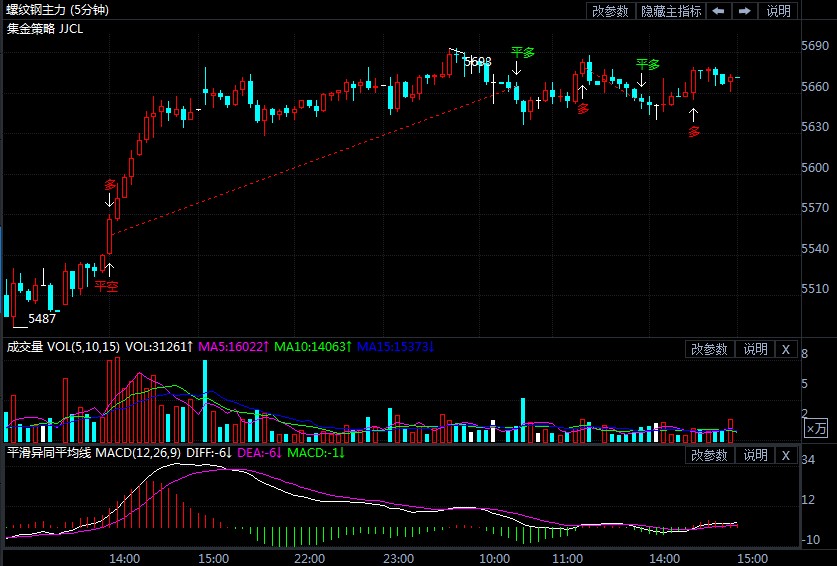Close the MACD indicator panel
The width and height of the screenshot is (837, 566).
tap(785, 455)
